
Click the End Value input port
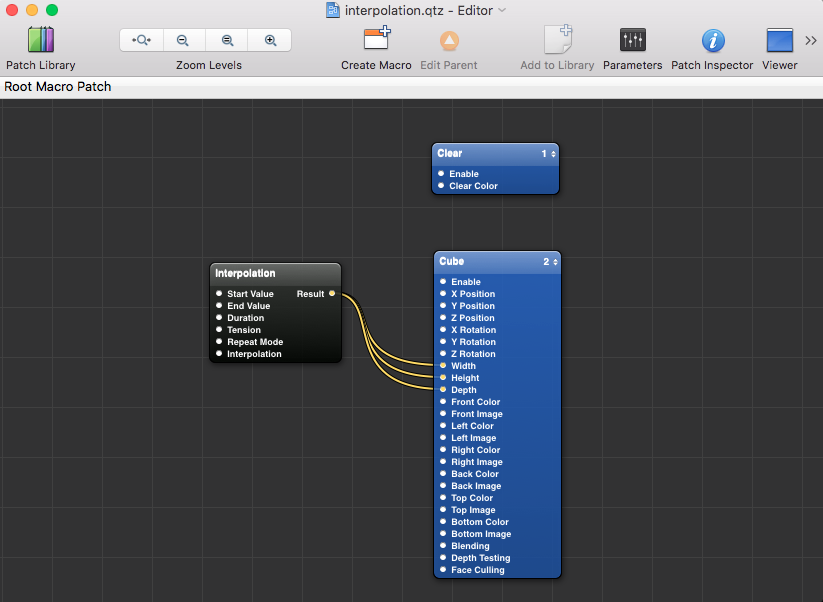tap(219, 305)
